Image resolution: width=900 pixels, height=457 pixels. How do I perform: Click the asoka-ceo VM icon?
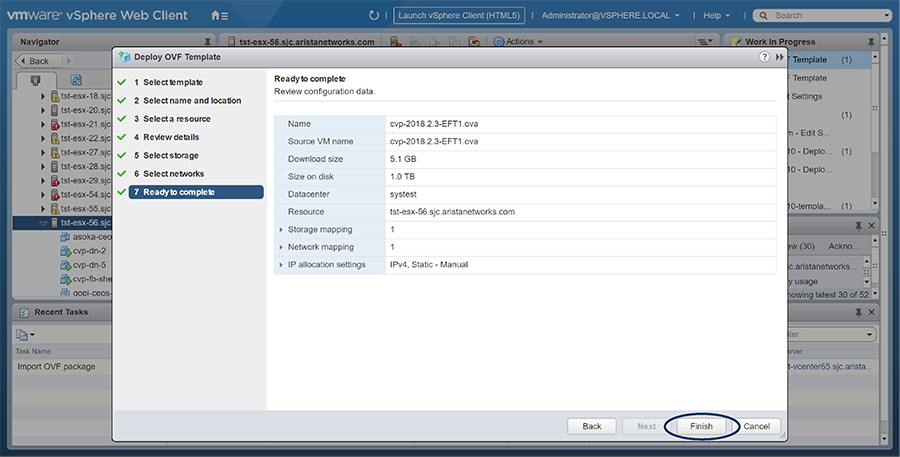(x=65, y=237)
